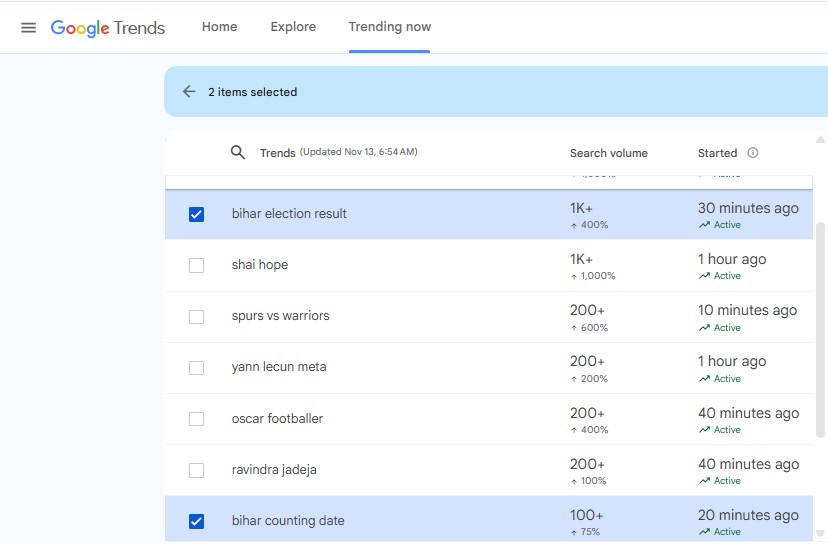Open the ravindra jadeja trend

[274, 470]
